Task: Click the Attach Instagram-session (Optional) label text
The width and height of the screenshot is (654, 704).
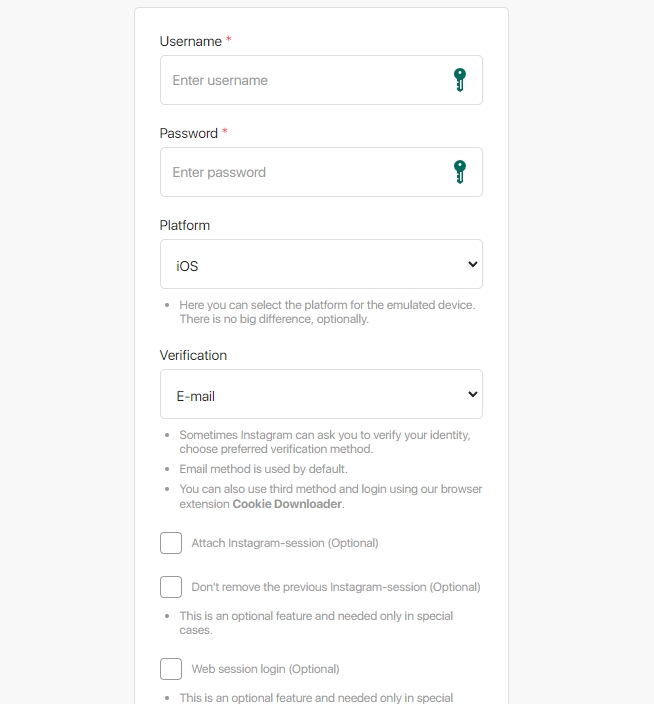Action: [285, 543]
